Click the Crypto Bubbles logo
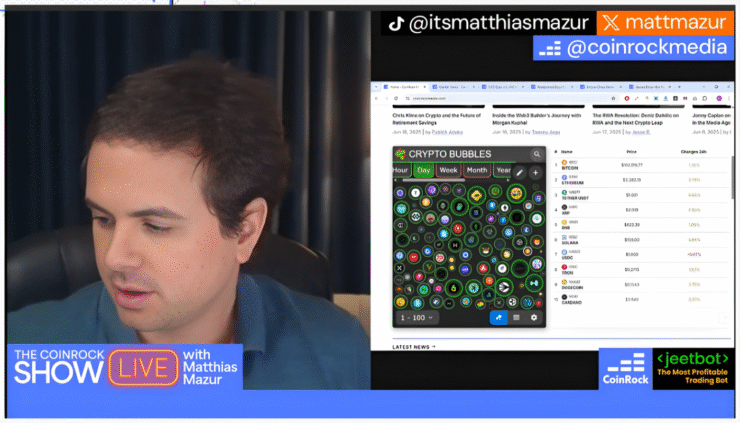Viewport: 740px width, 423px height. click(x=400, y=154)
